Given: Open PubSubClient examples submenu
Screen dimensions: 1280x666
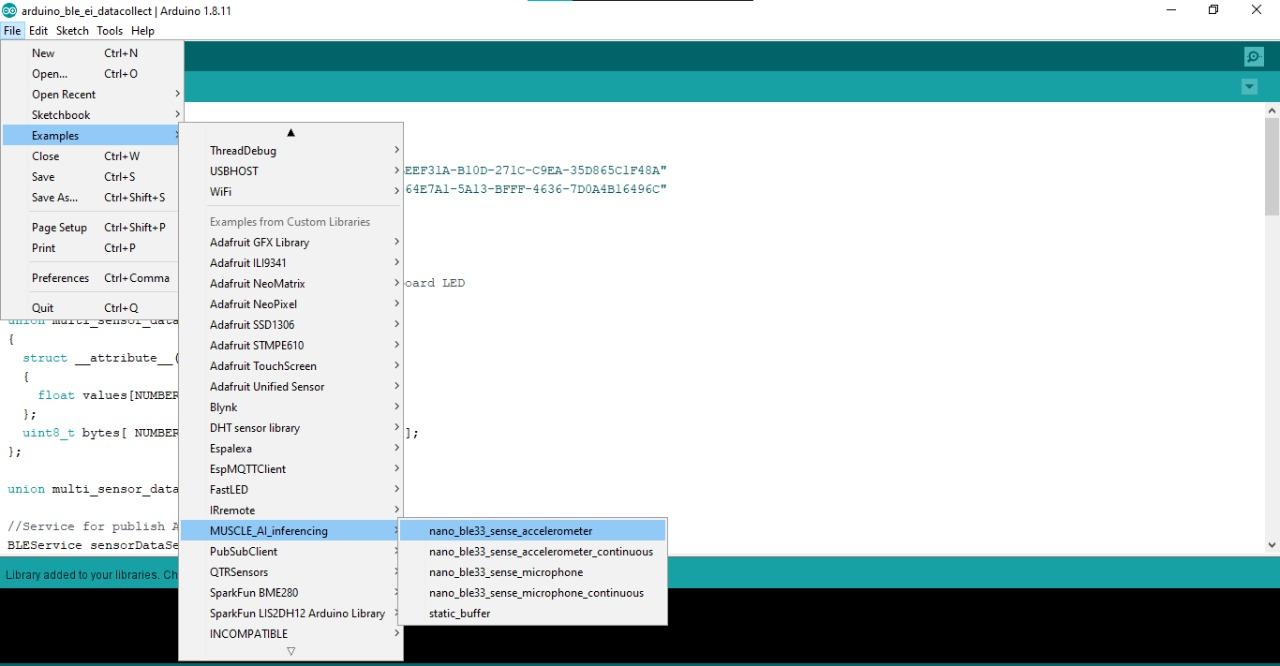Looking at the screenshot, I should [x=291, y=552].
